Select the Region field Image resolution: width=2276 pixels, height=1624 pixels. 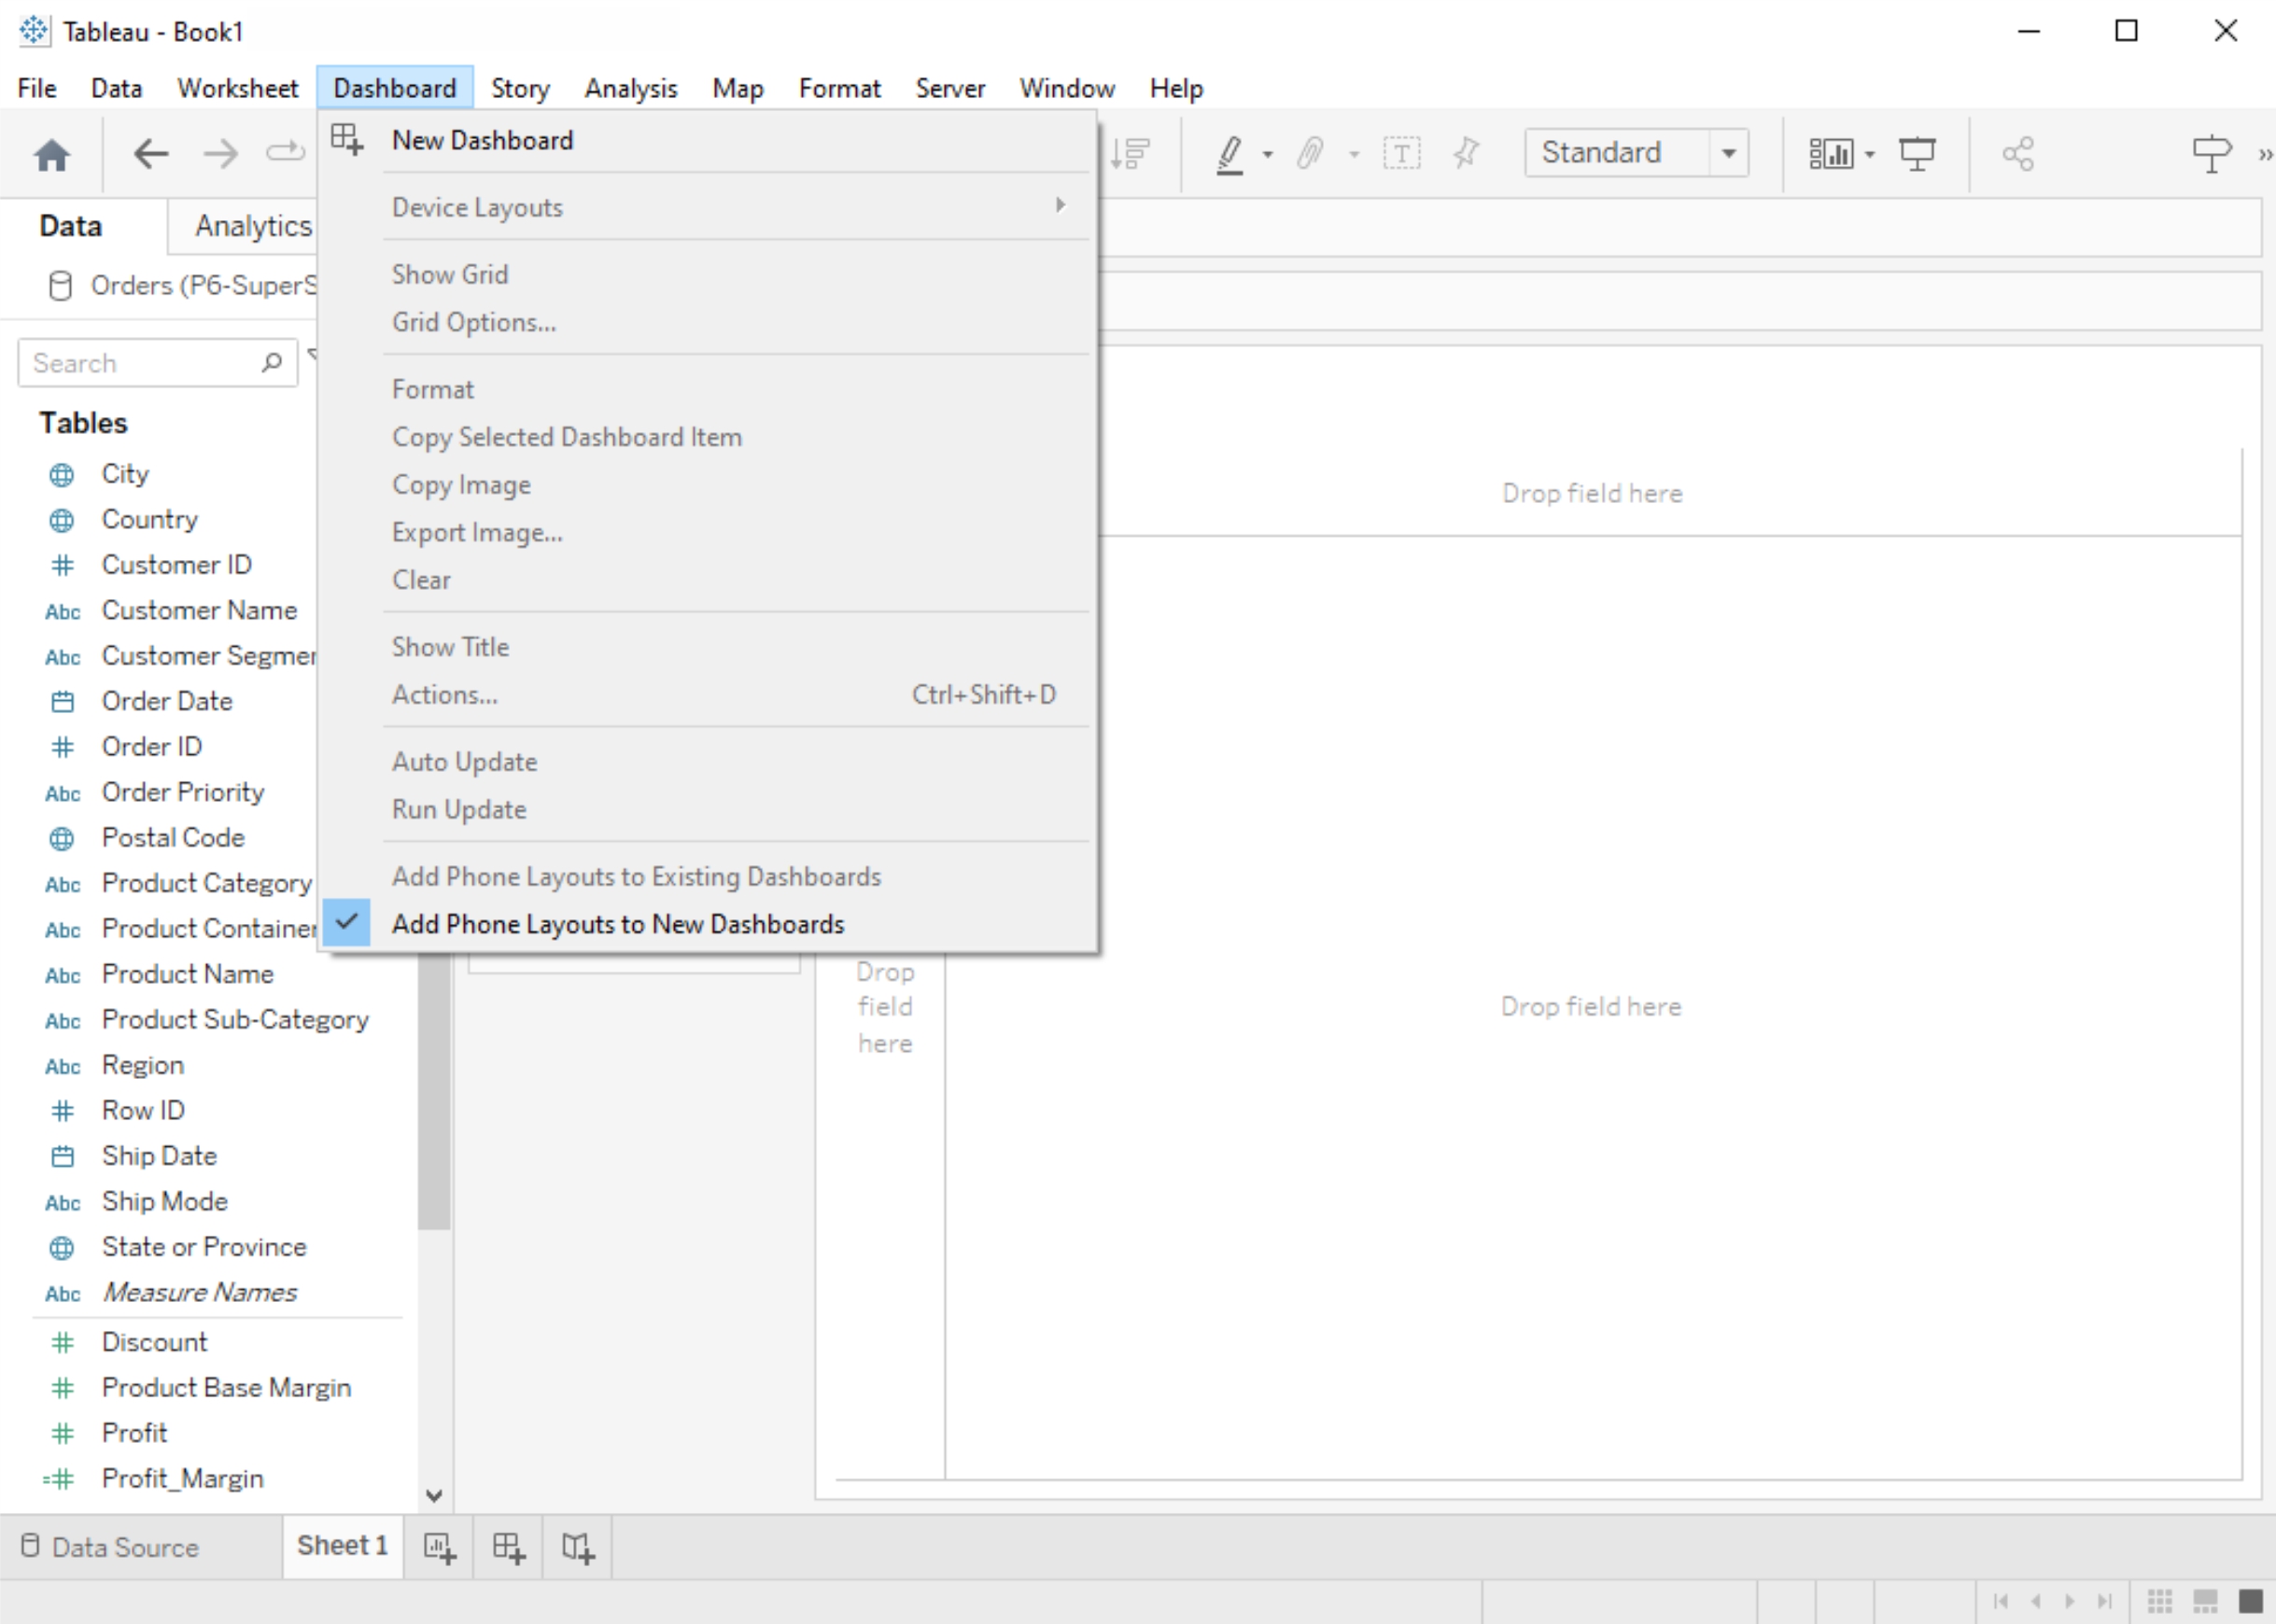pos(143,1065)
